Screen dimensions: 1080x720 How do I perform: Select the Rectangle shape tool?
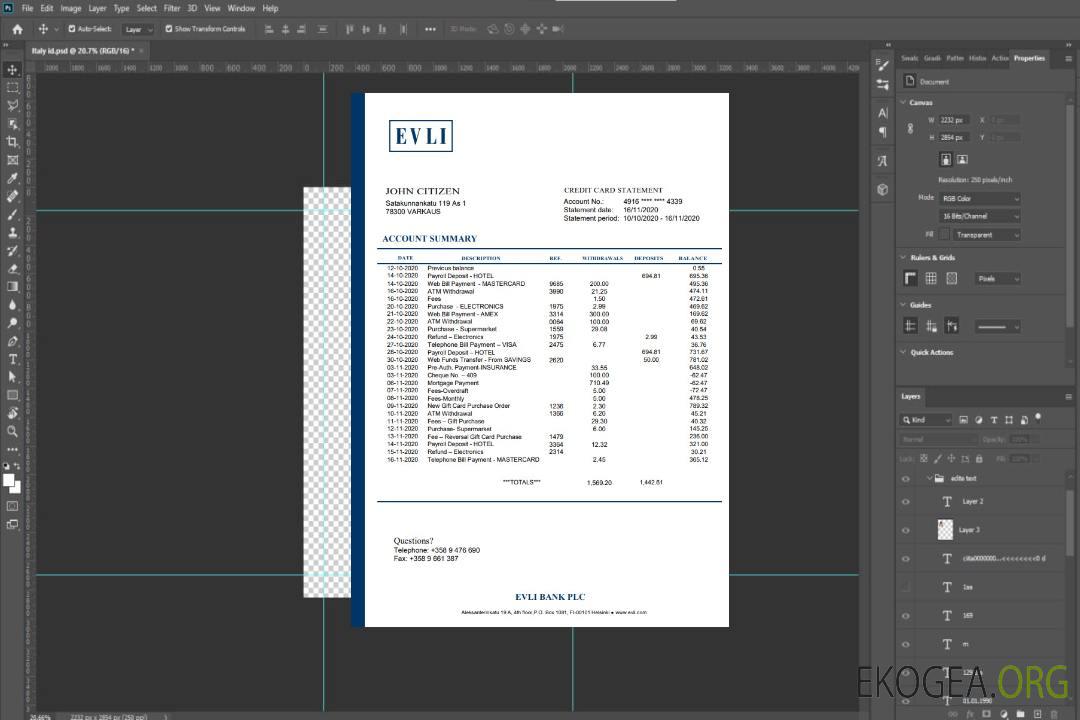click(x=12, y=395)
